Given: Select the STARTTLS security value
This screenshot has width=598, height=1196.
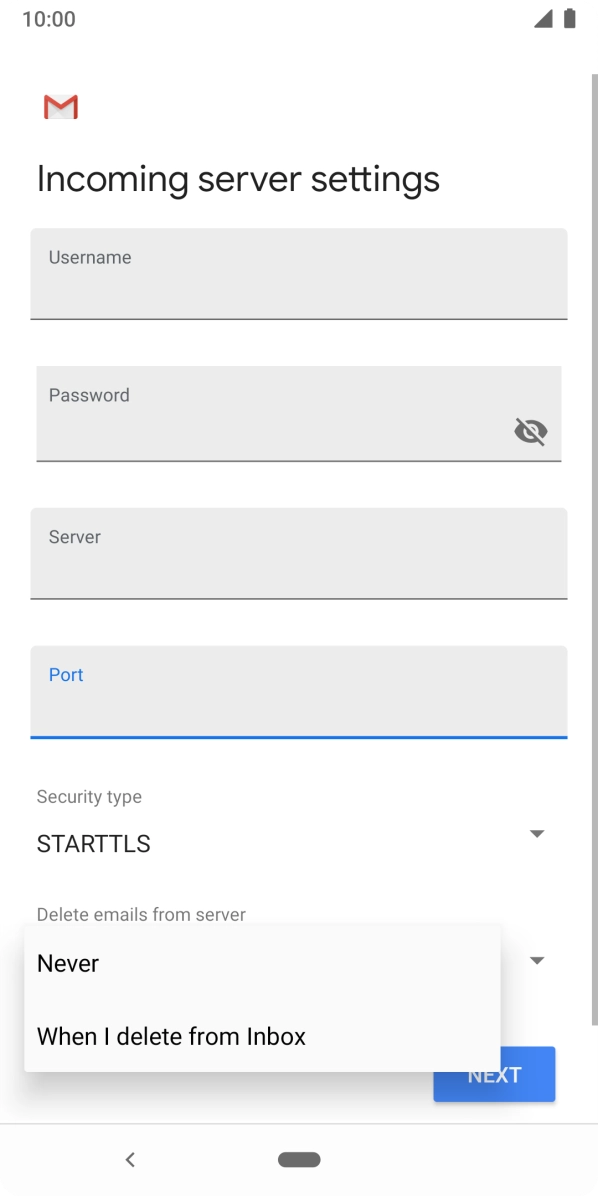Looking at the screenshot, I should (x=93, y=843).
